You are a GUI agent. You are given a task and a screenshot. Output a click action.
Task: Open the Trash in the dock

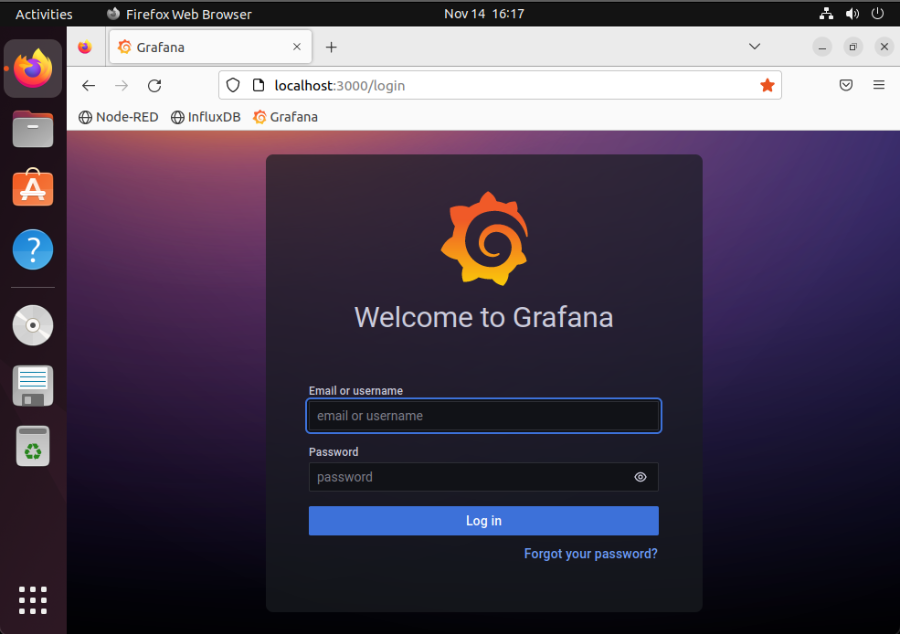tap(33, 446)
